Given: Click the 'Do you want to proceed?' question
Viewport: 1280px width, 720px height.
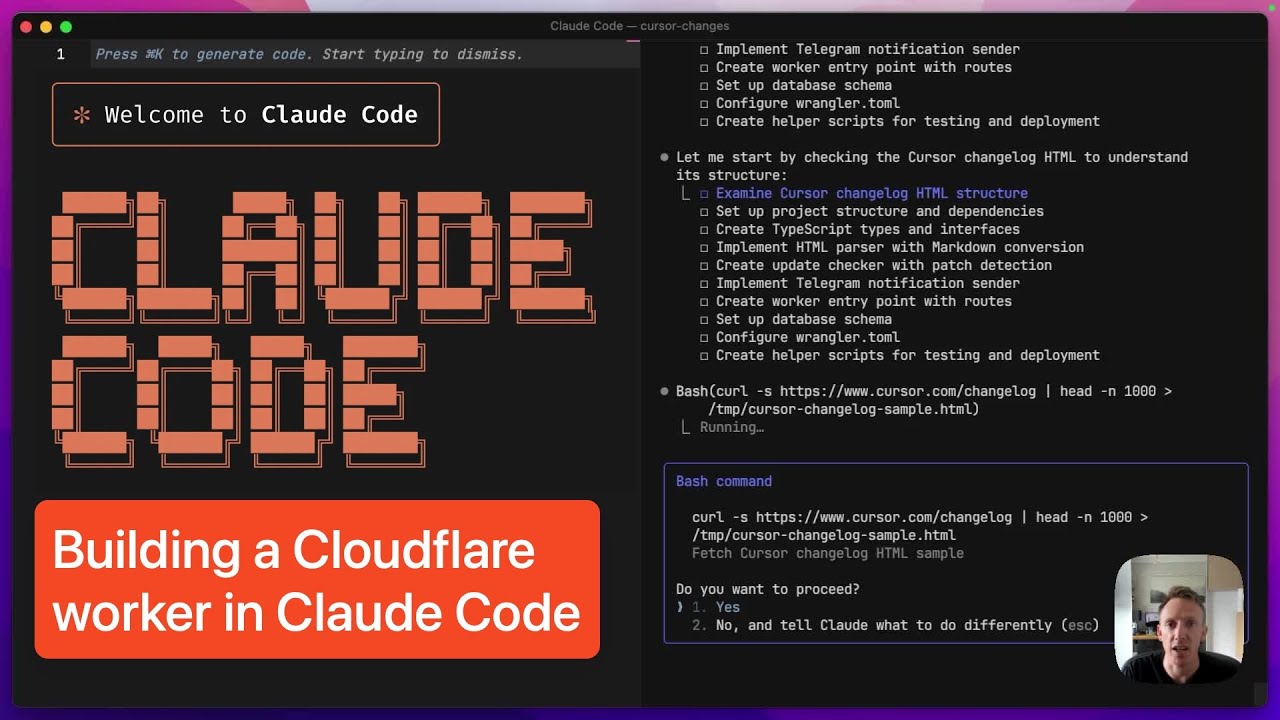Looking at the screenshot, I should coord(768,589).
